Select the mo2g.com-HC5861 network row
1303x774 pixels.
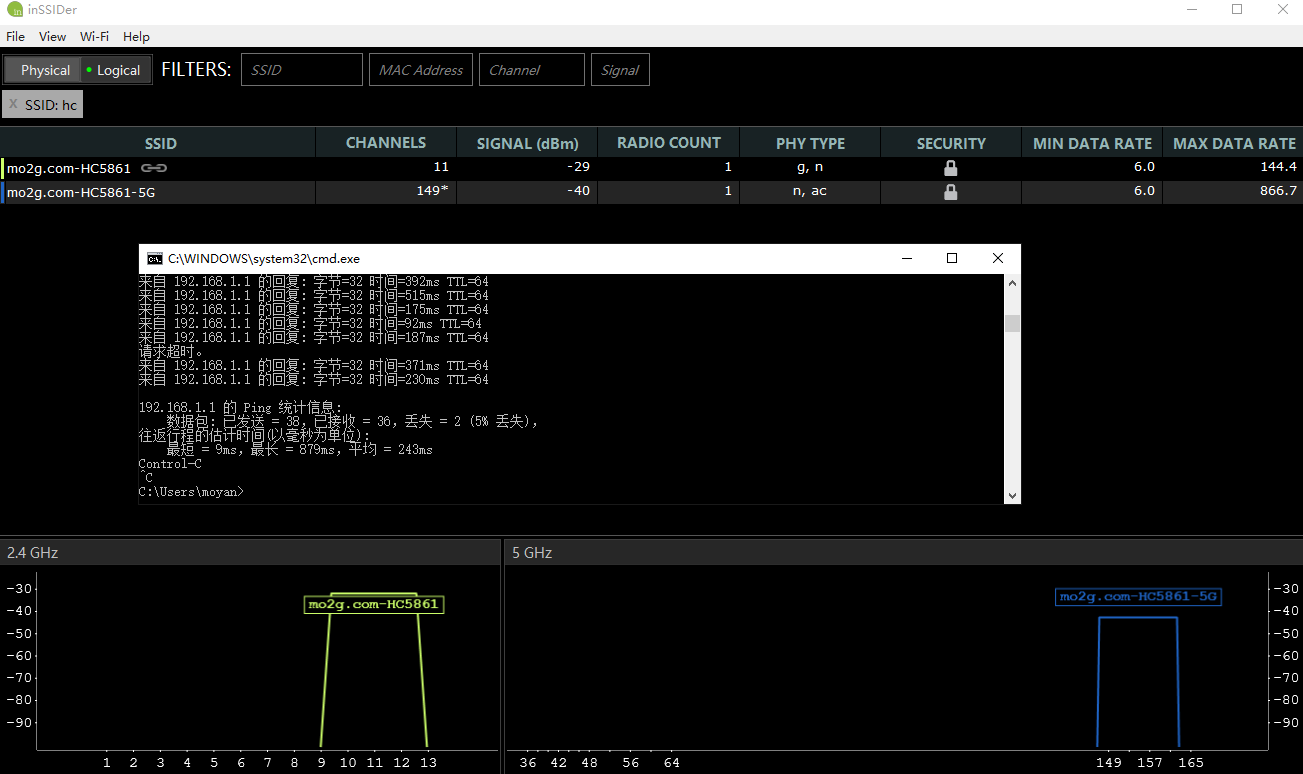pyautogui.click(x=651, y=168)
